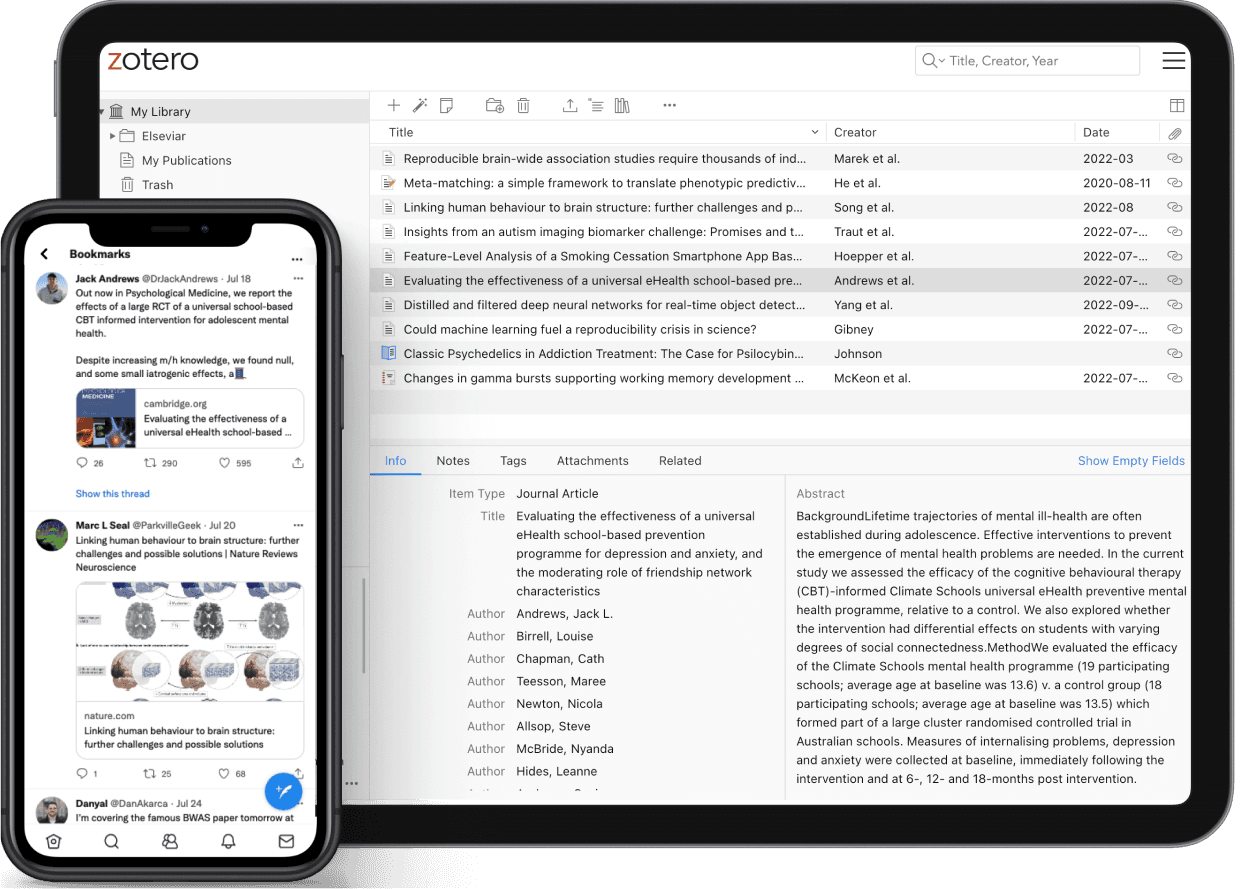Click the magic wand add-by-identifier icon

(420, 105)
